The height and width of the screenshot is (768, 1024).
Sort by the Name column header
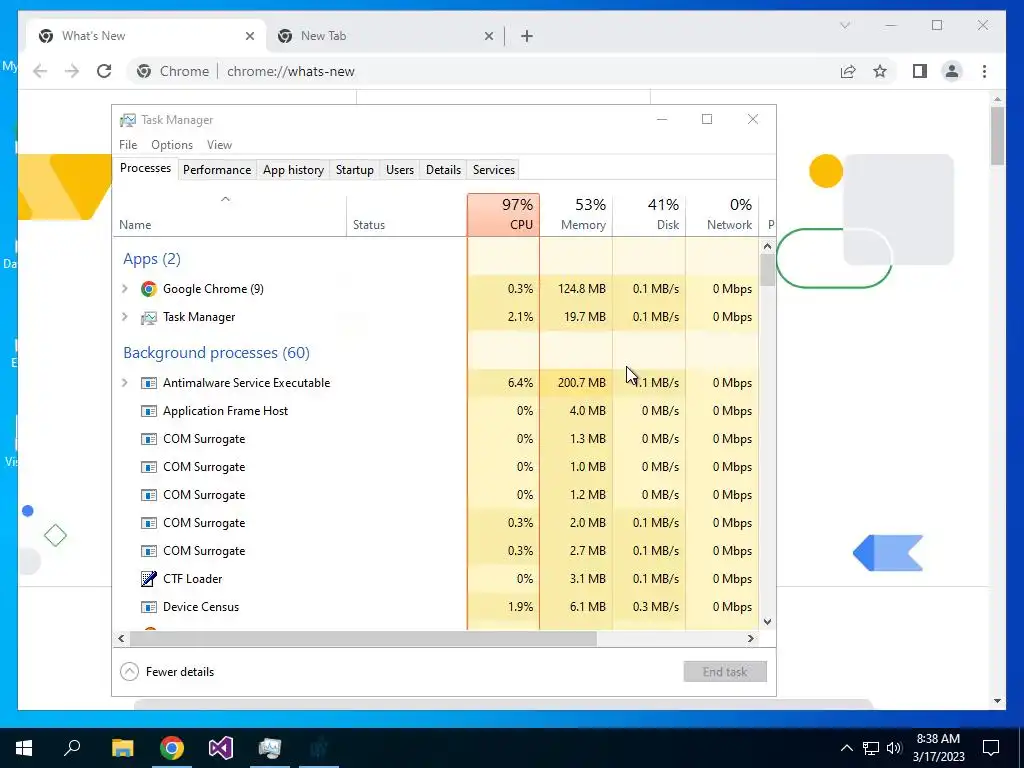[x=229, y=215]
